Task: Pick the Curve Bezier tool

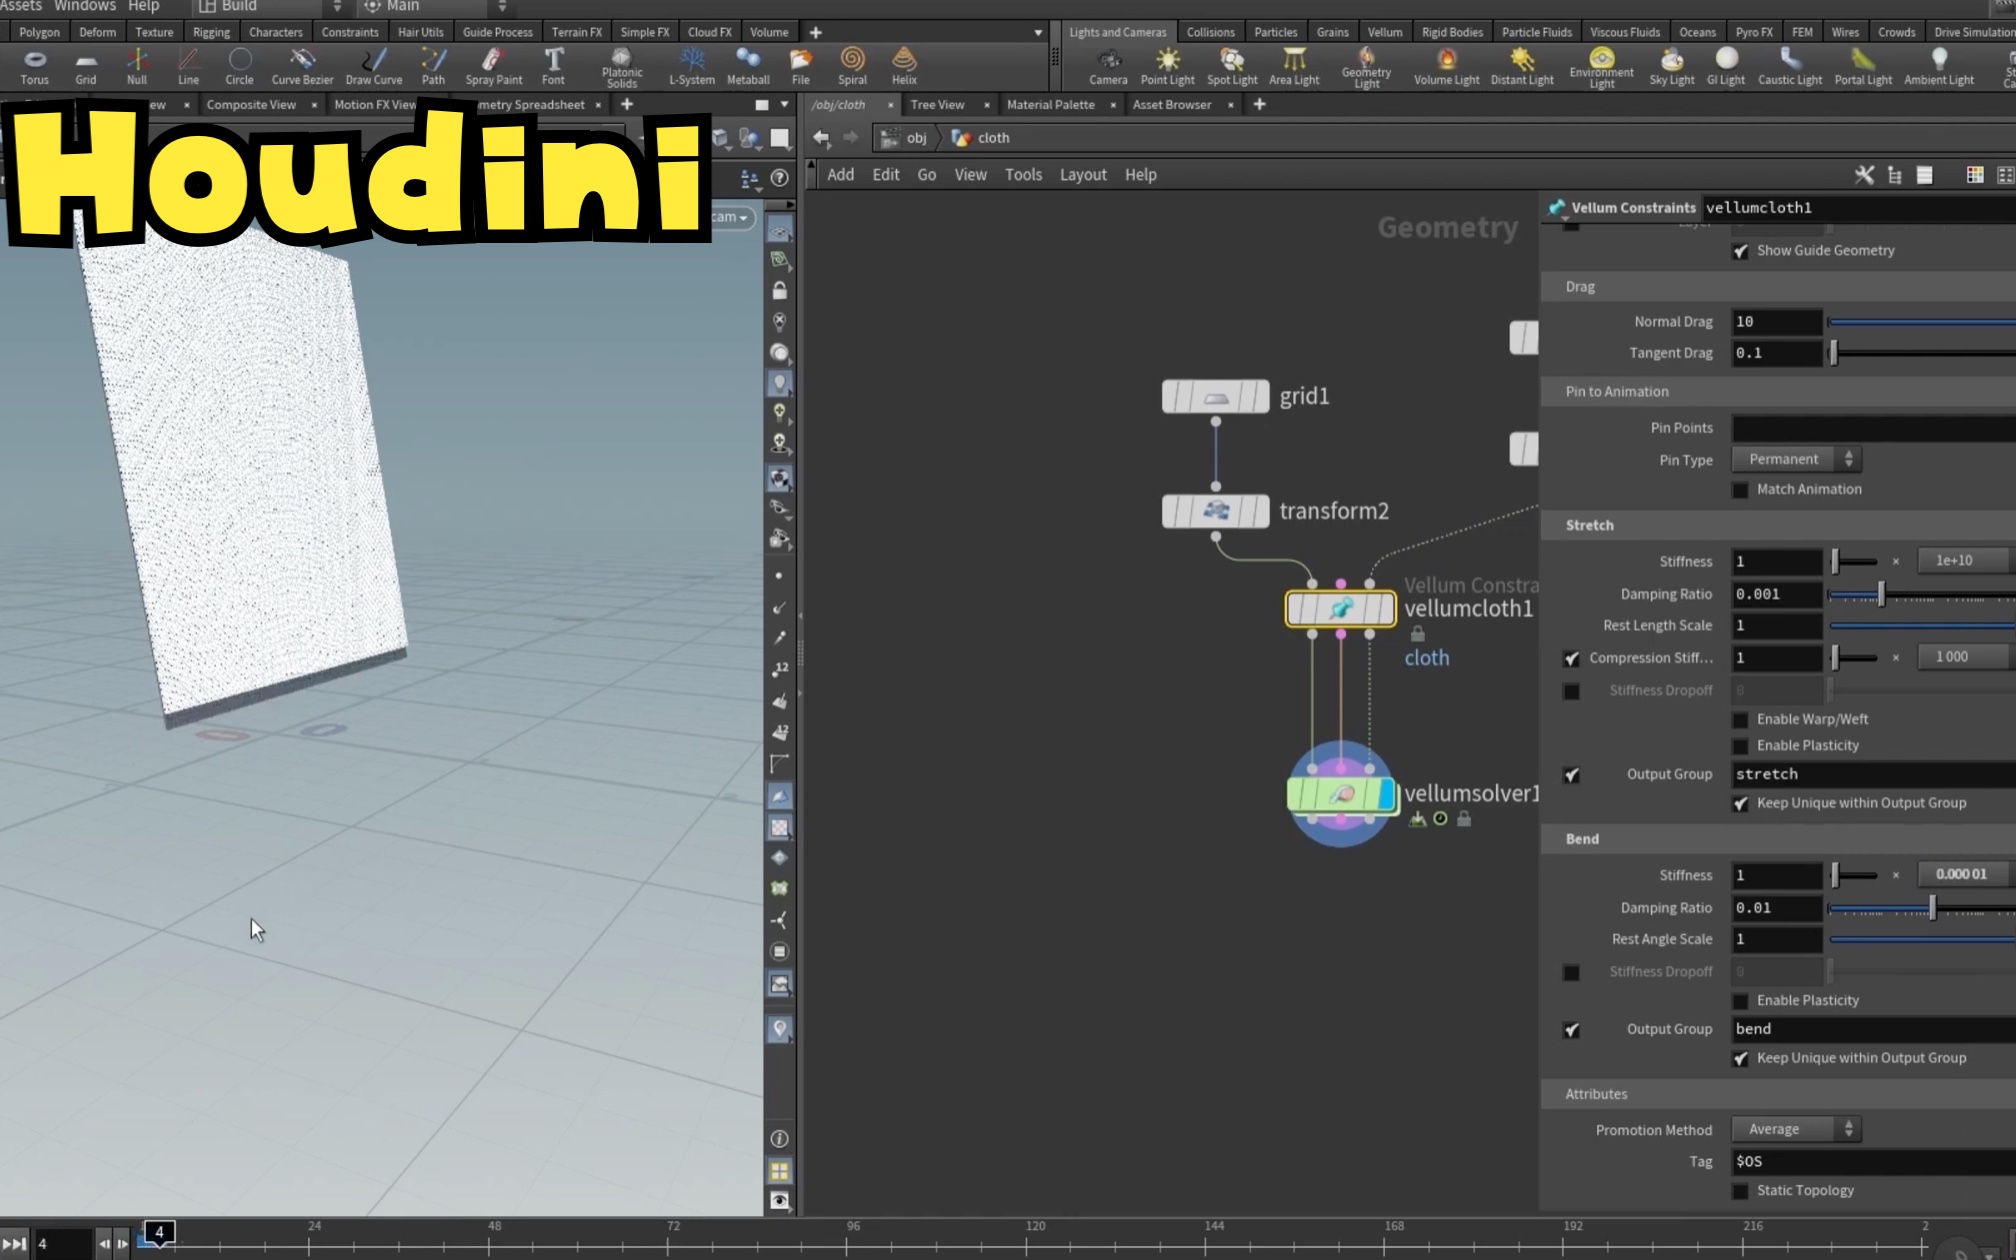Action: [x=302, y=66]
